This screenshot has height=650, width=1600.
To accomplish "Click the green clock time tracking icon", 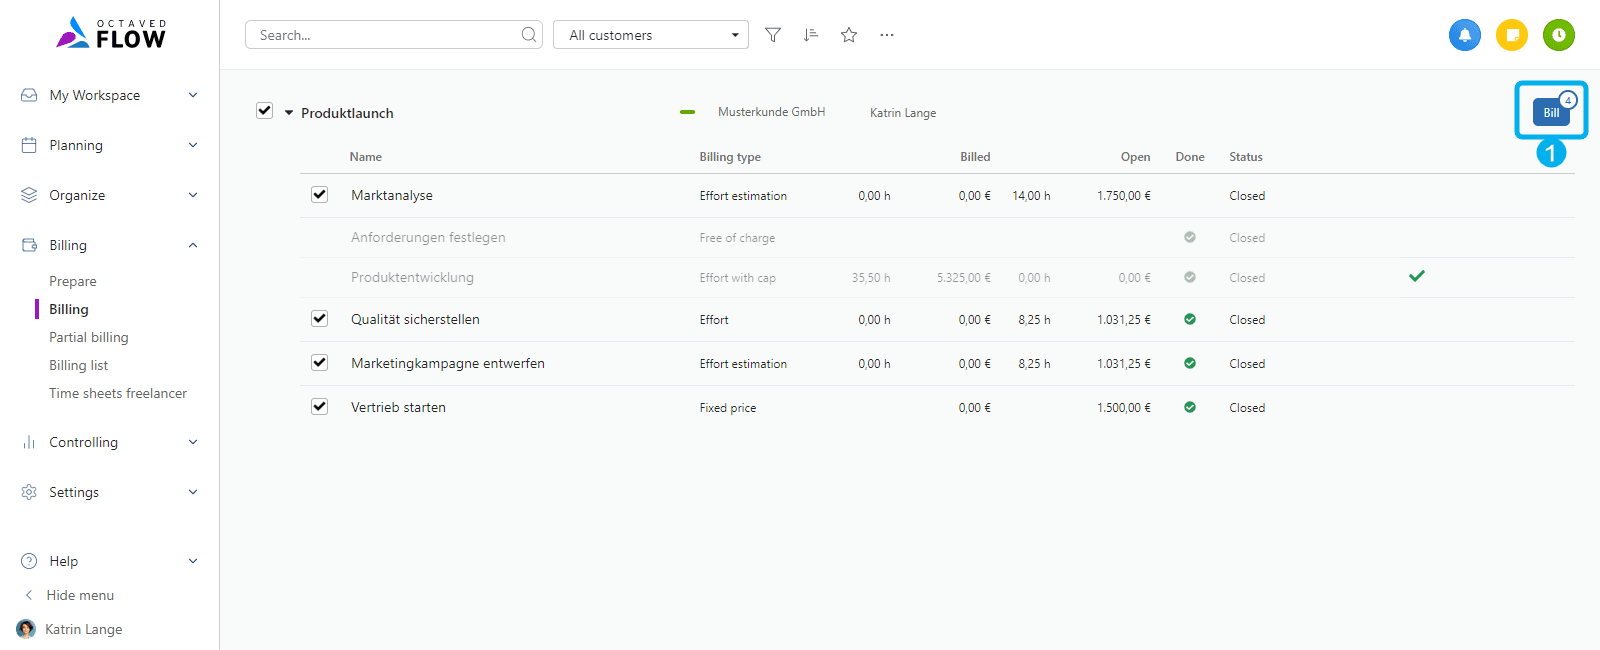I will pyautogui.click(x=1558, y=35).
